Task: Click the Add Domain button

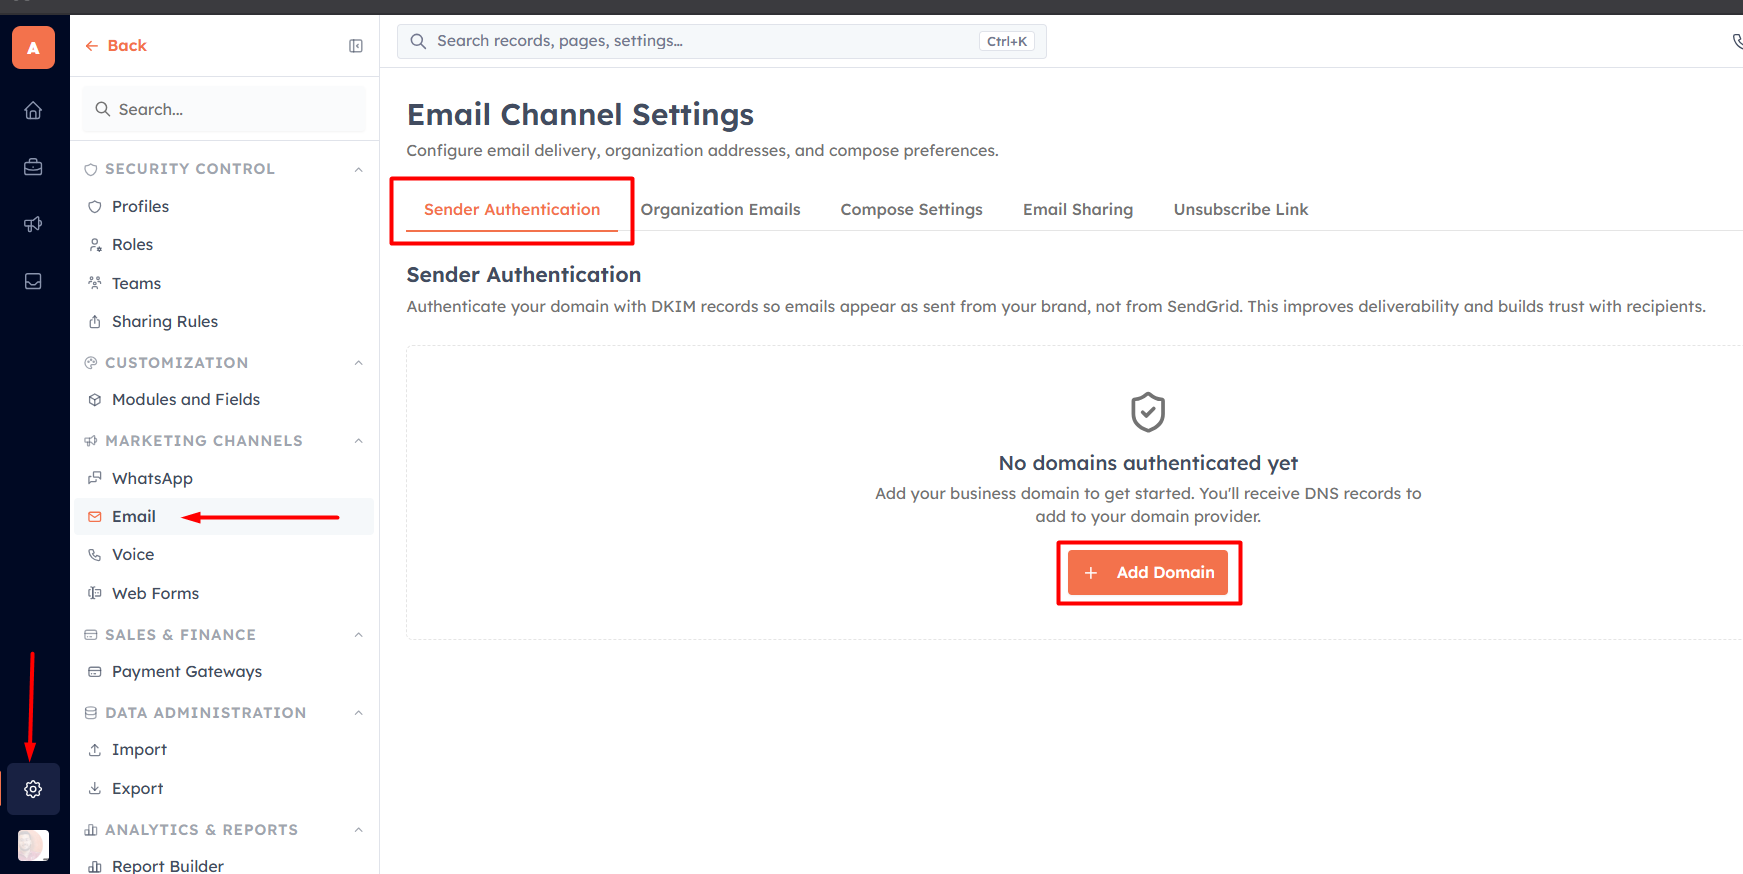Action: pos(1148,573)
